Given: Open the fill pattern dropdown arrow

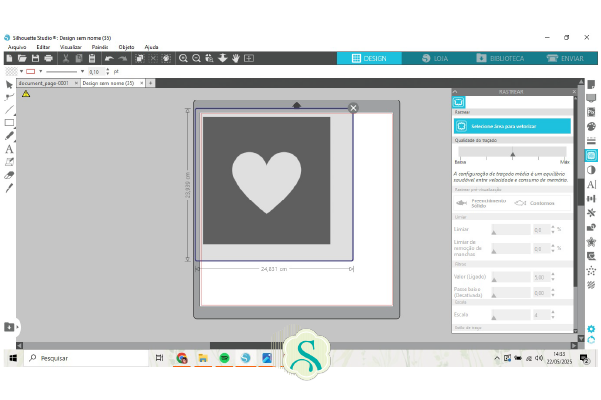Looking at the screenshot, I should 21,71.
